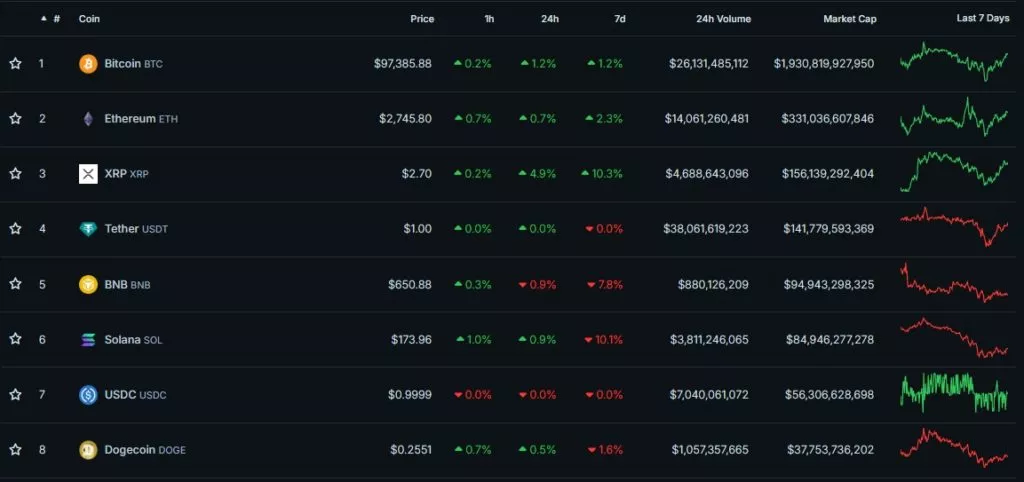Click the Dogecoin logo icon

(x=88, y=450)
